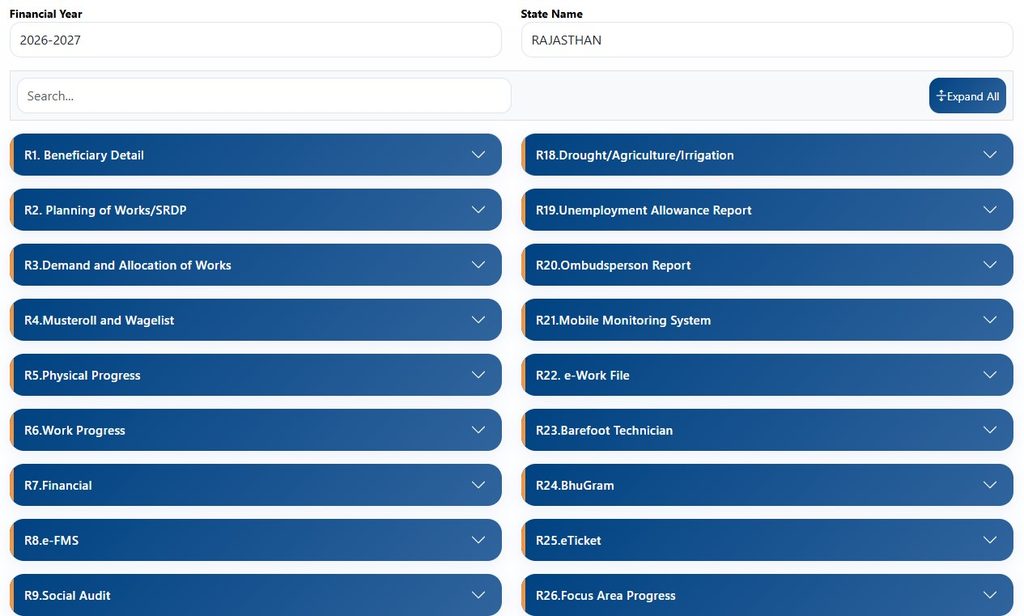Focus the report Search field
1024x616 pixels.
pos(264,96)
